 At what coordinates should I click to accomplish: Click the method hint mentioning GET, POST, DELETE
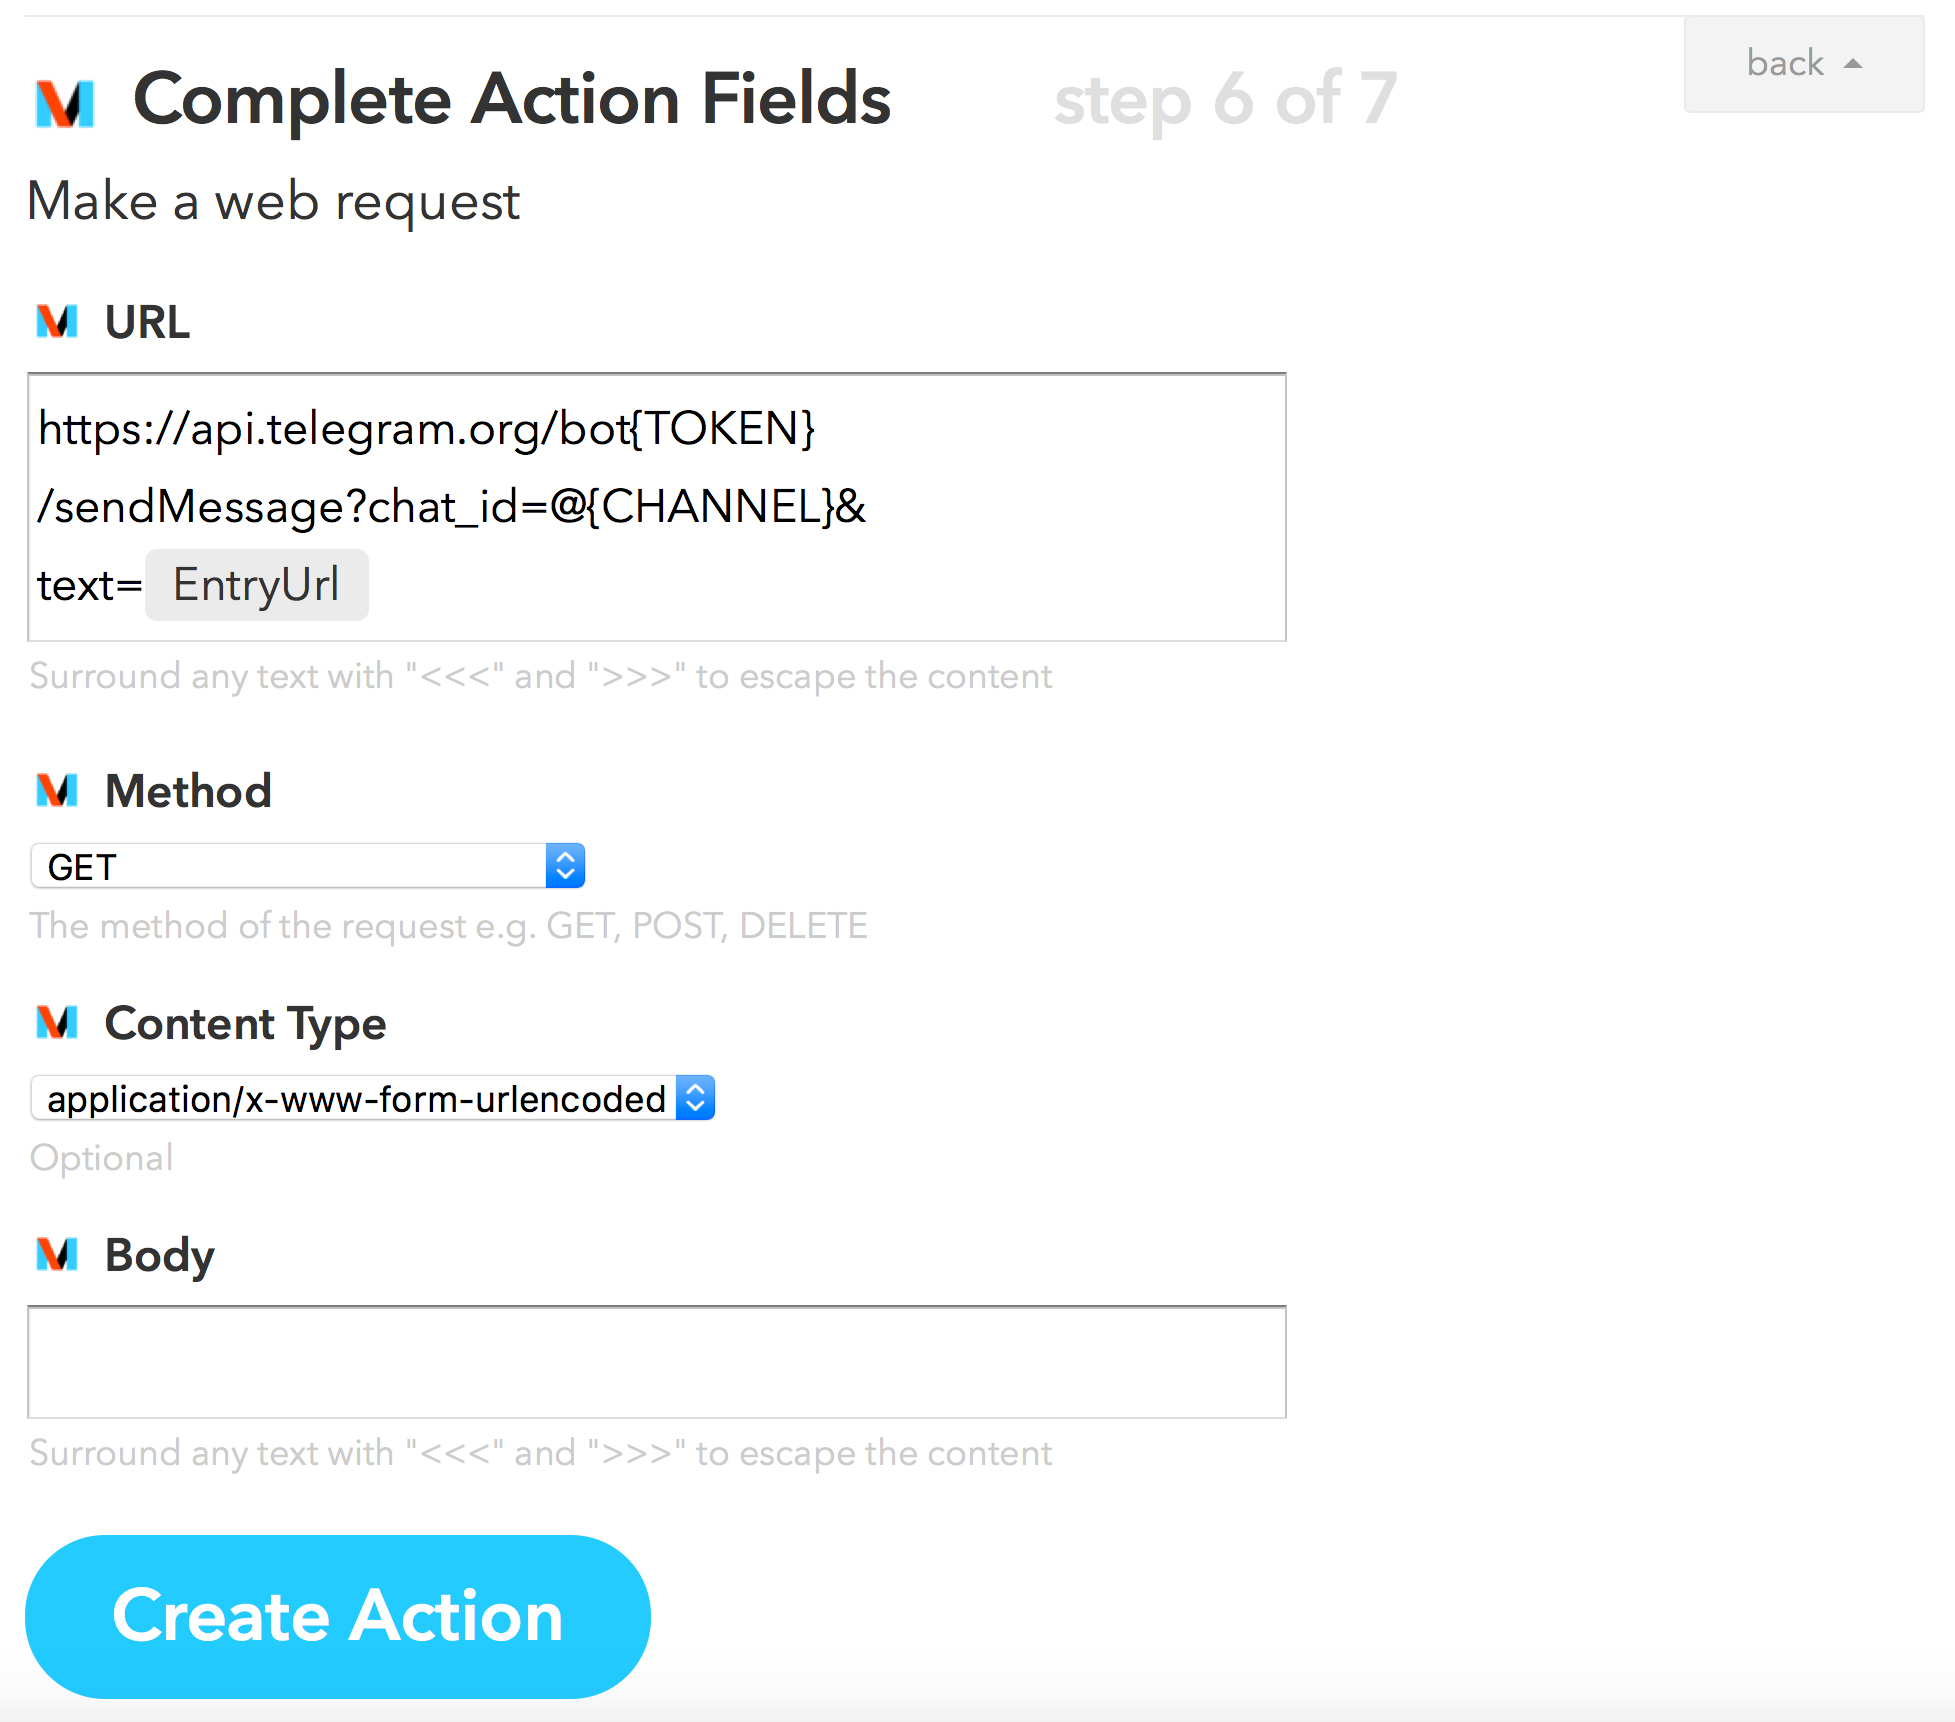tap(448, 926)
